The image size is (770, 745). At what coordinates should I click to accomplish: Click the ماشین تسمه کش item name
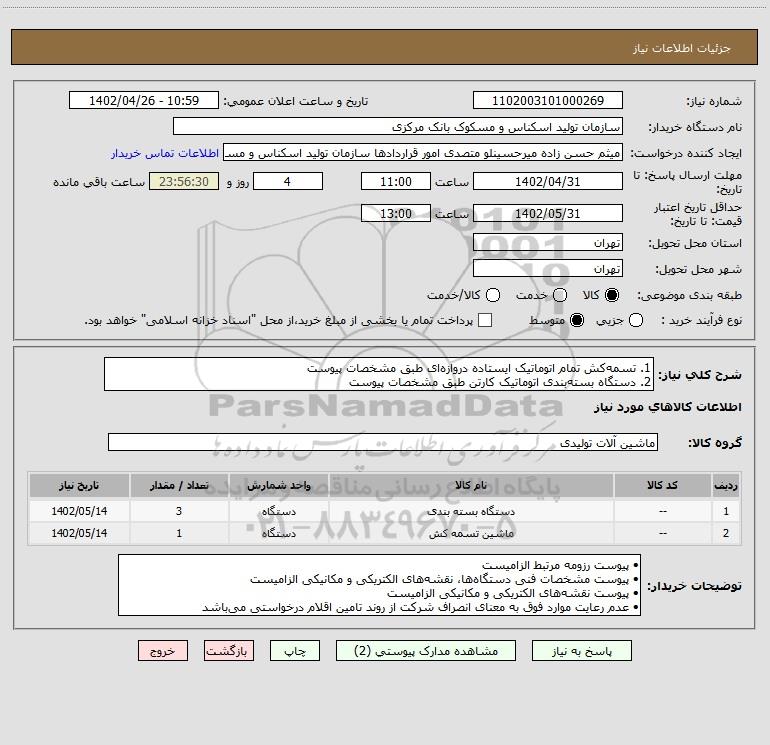(x=471, y=533)
